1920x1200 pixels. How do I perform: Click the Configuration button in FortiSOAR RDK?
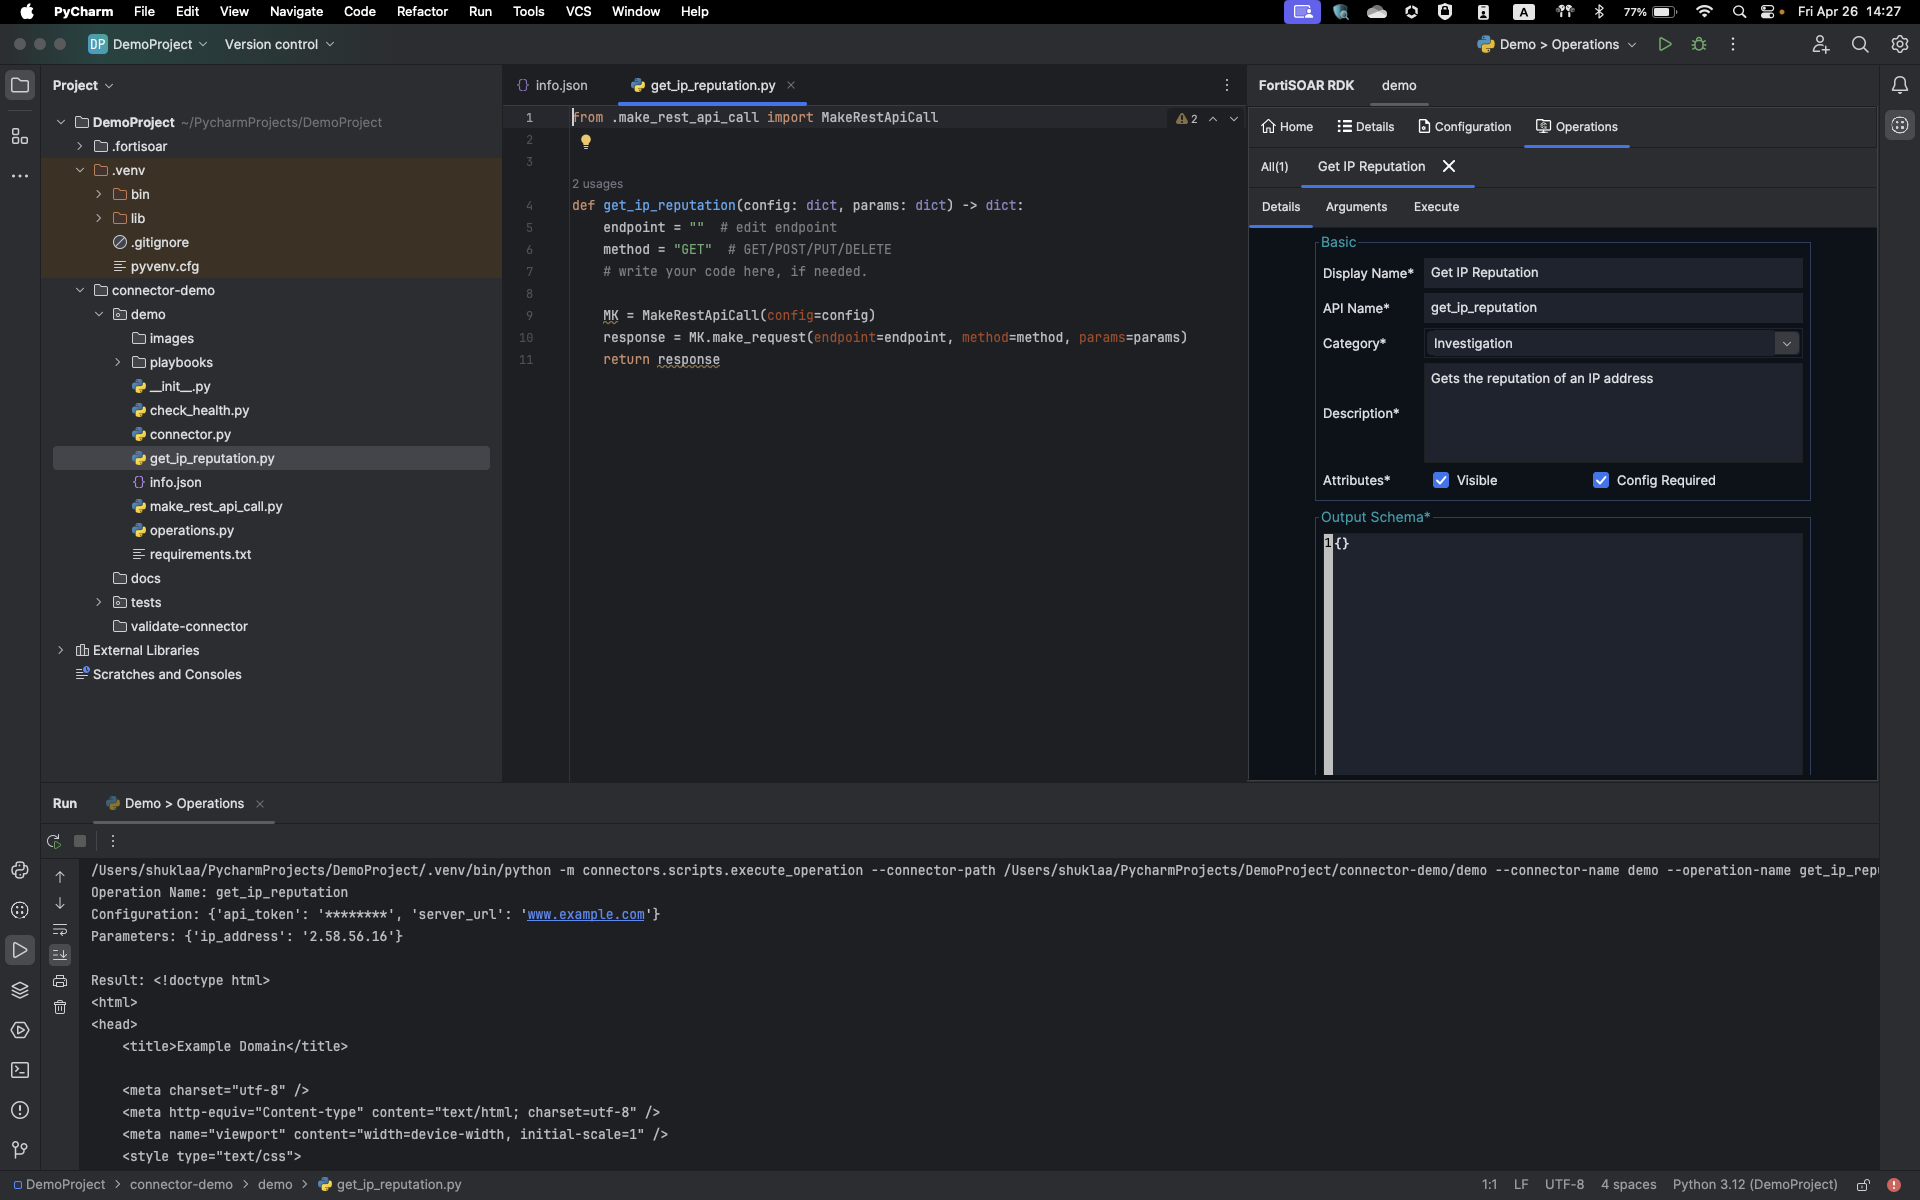[x=1464, y=127]
